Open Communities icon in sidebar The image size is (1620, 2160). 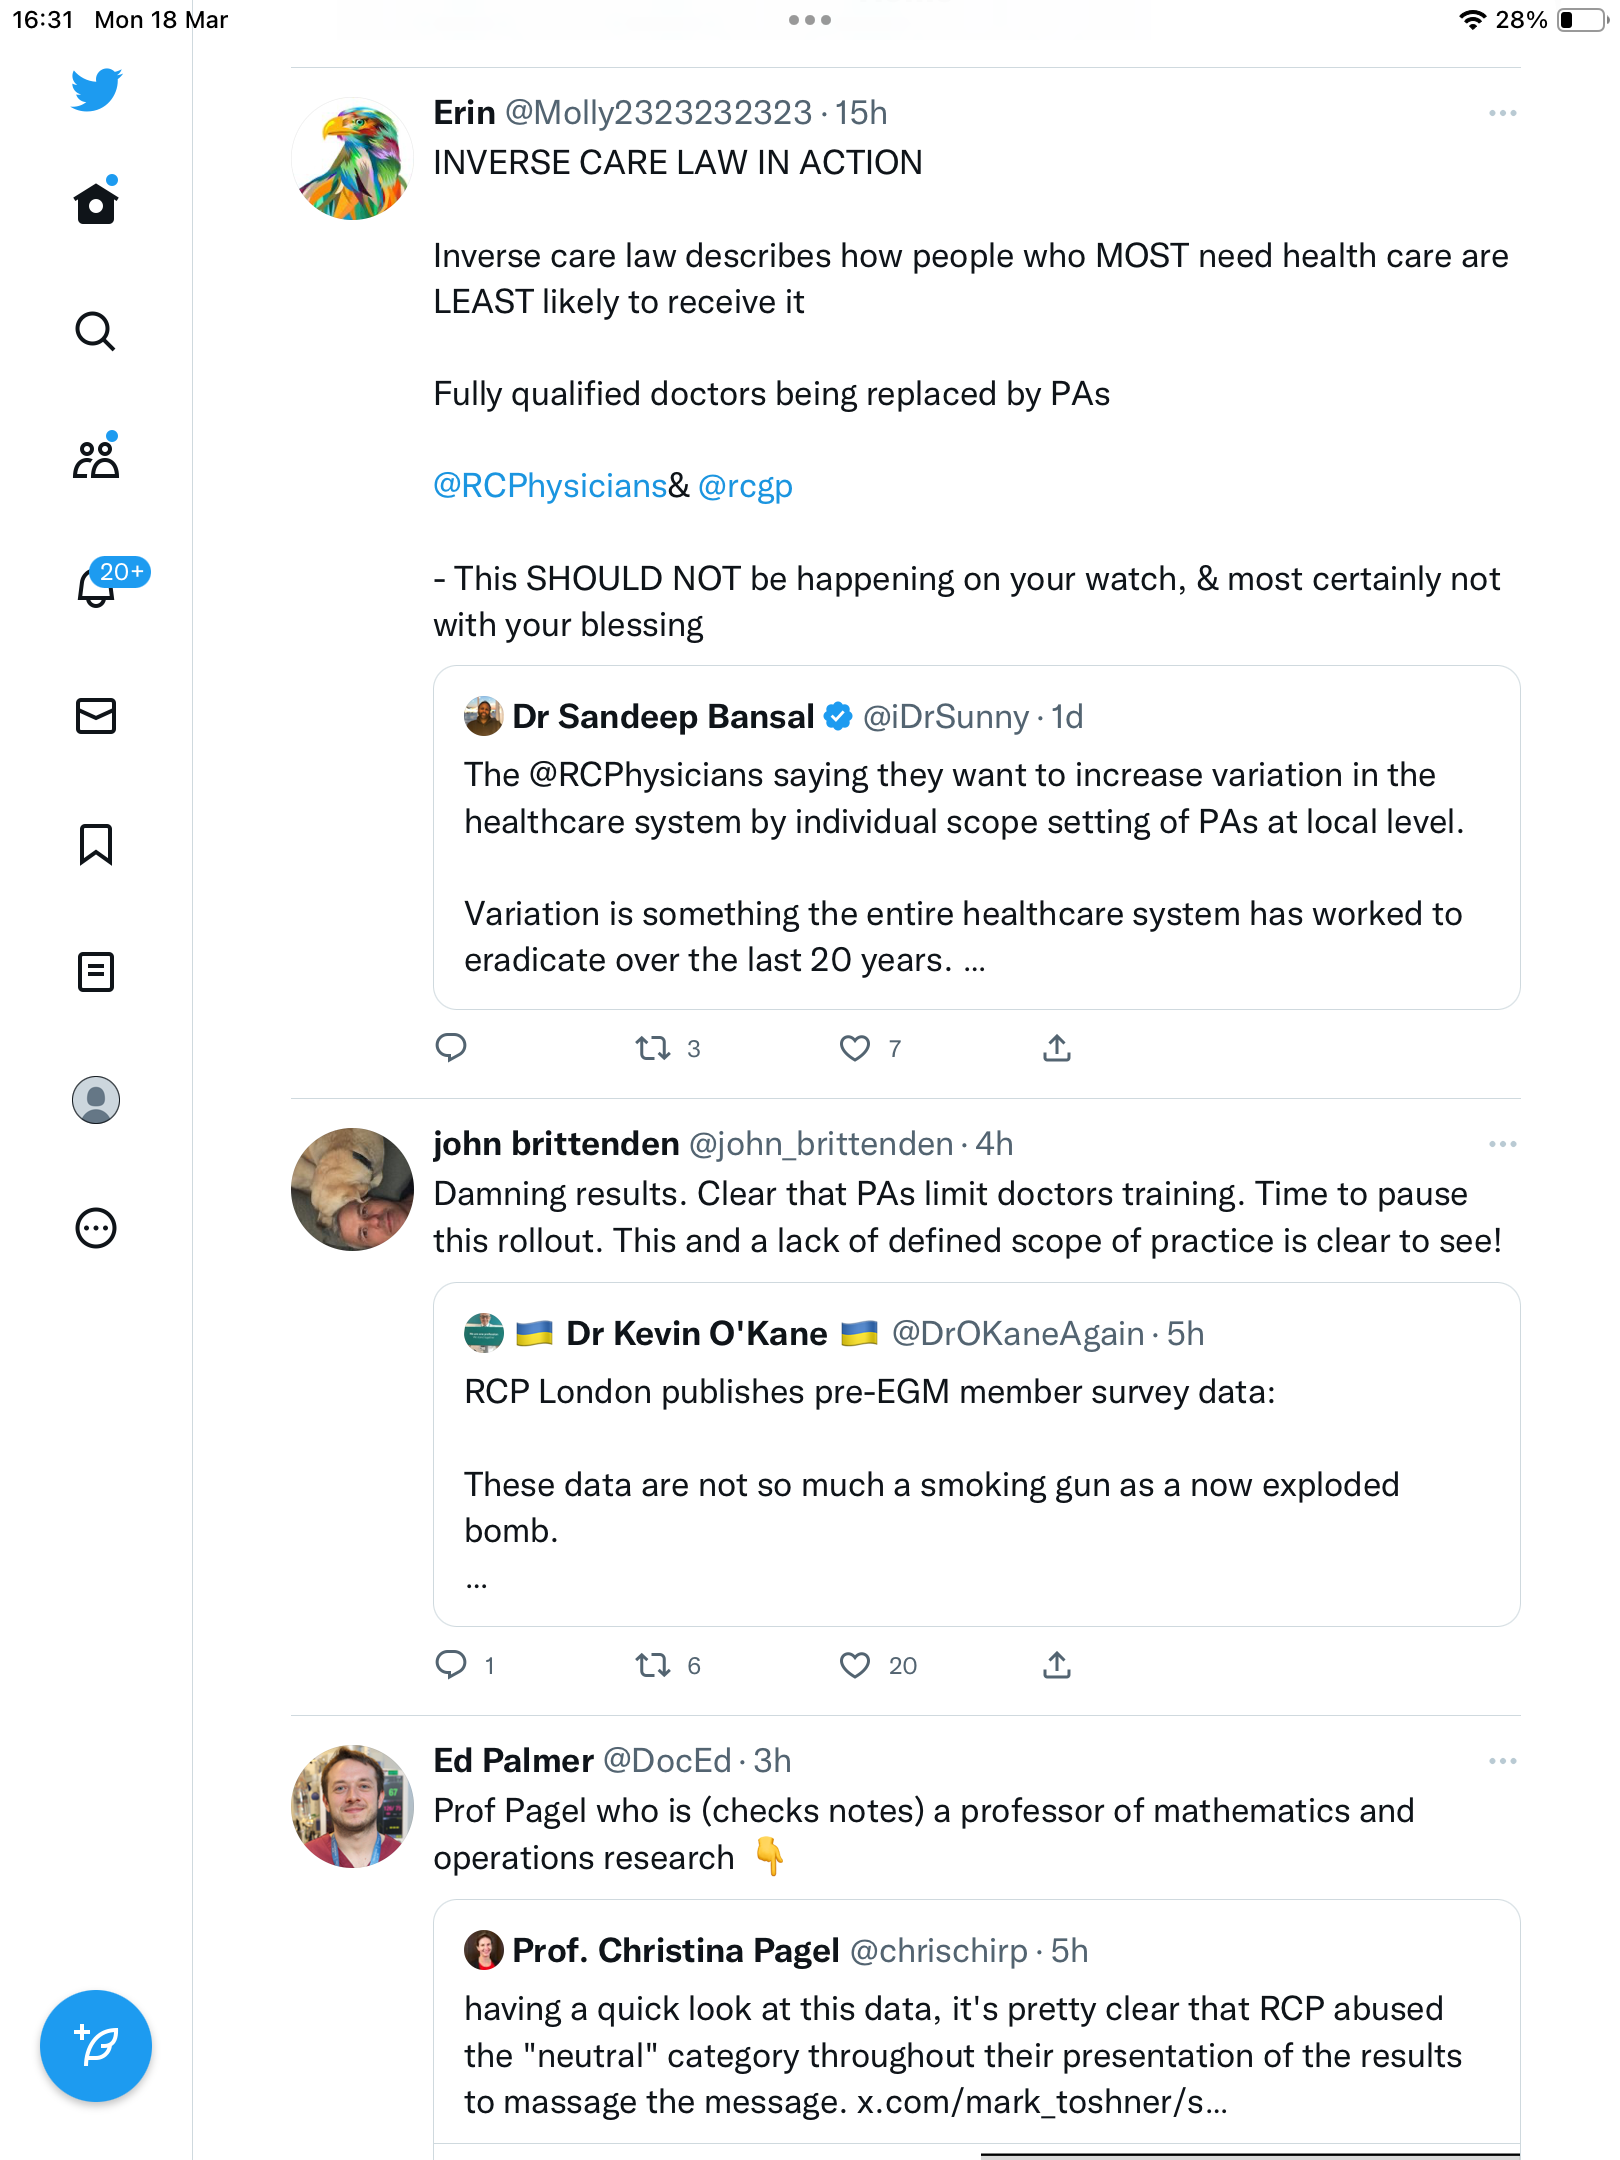96,458
